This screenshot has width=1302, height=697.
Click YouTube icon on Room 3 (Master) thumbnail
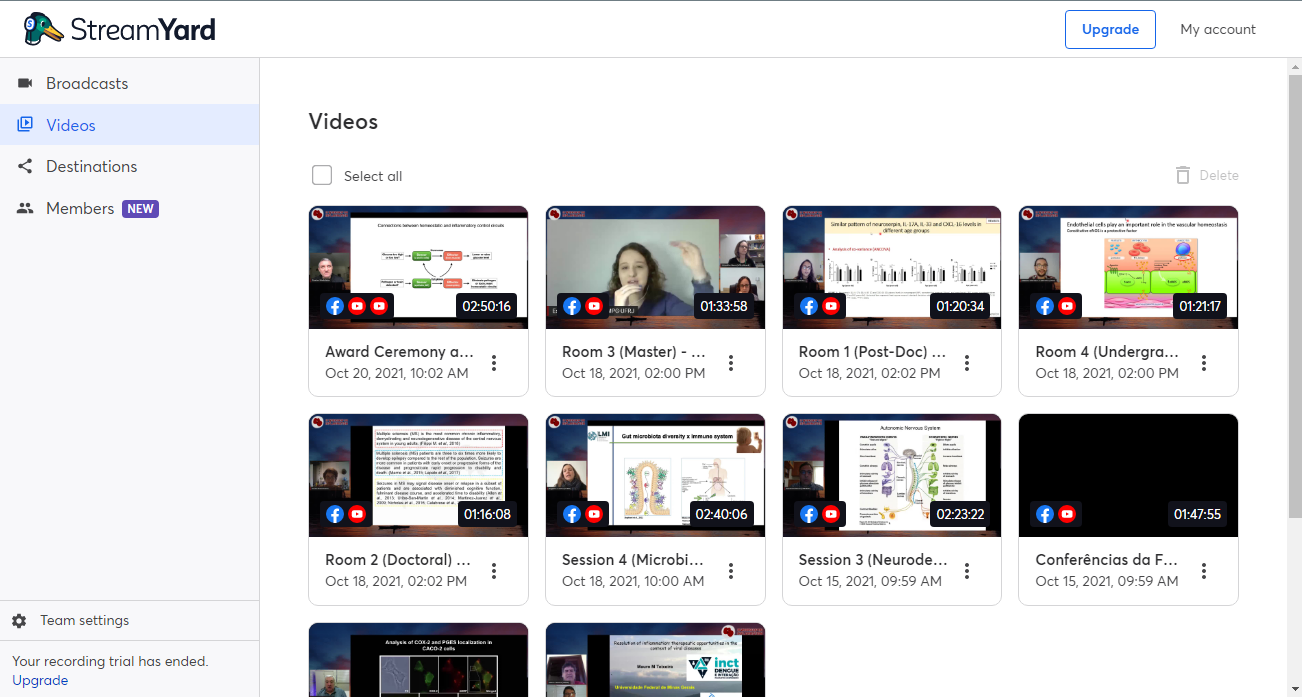click(x=594, y=306)
